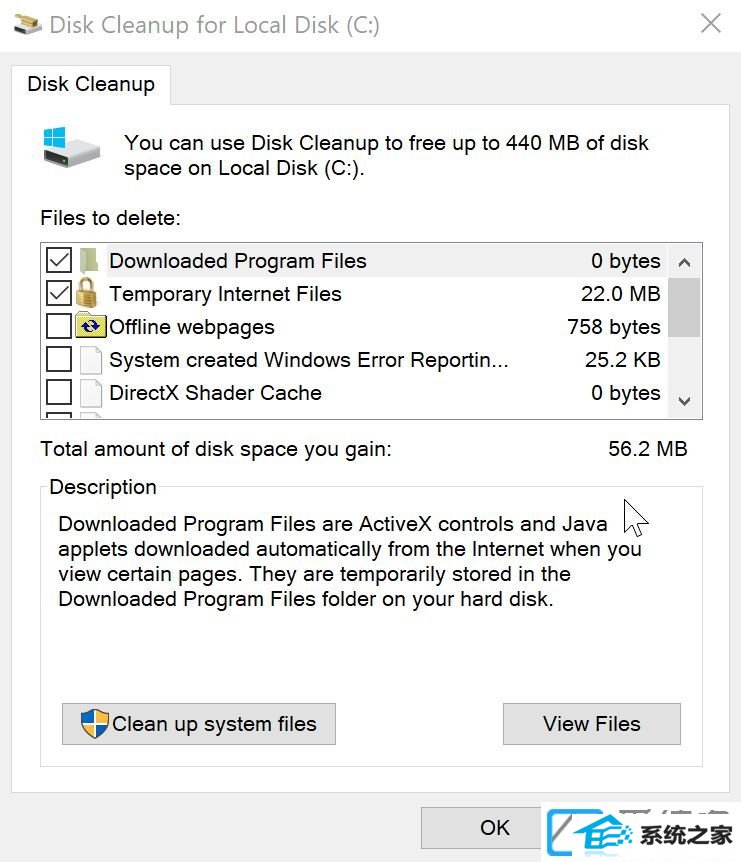Select the Disk Cleanup tab
Image resolution: width=741 pixels, height=862 pixels.
91,84
